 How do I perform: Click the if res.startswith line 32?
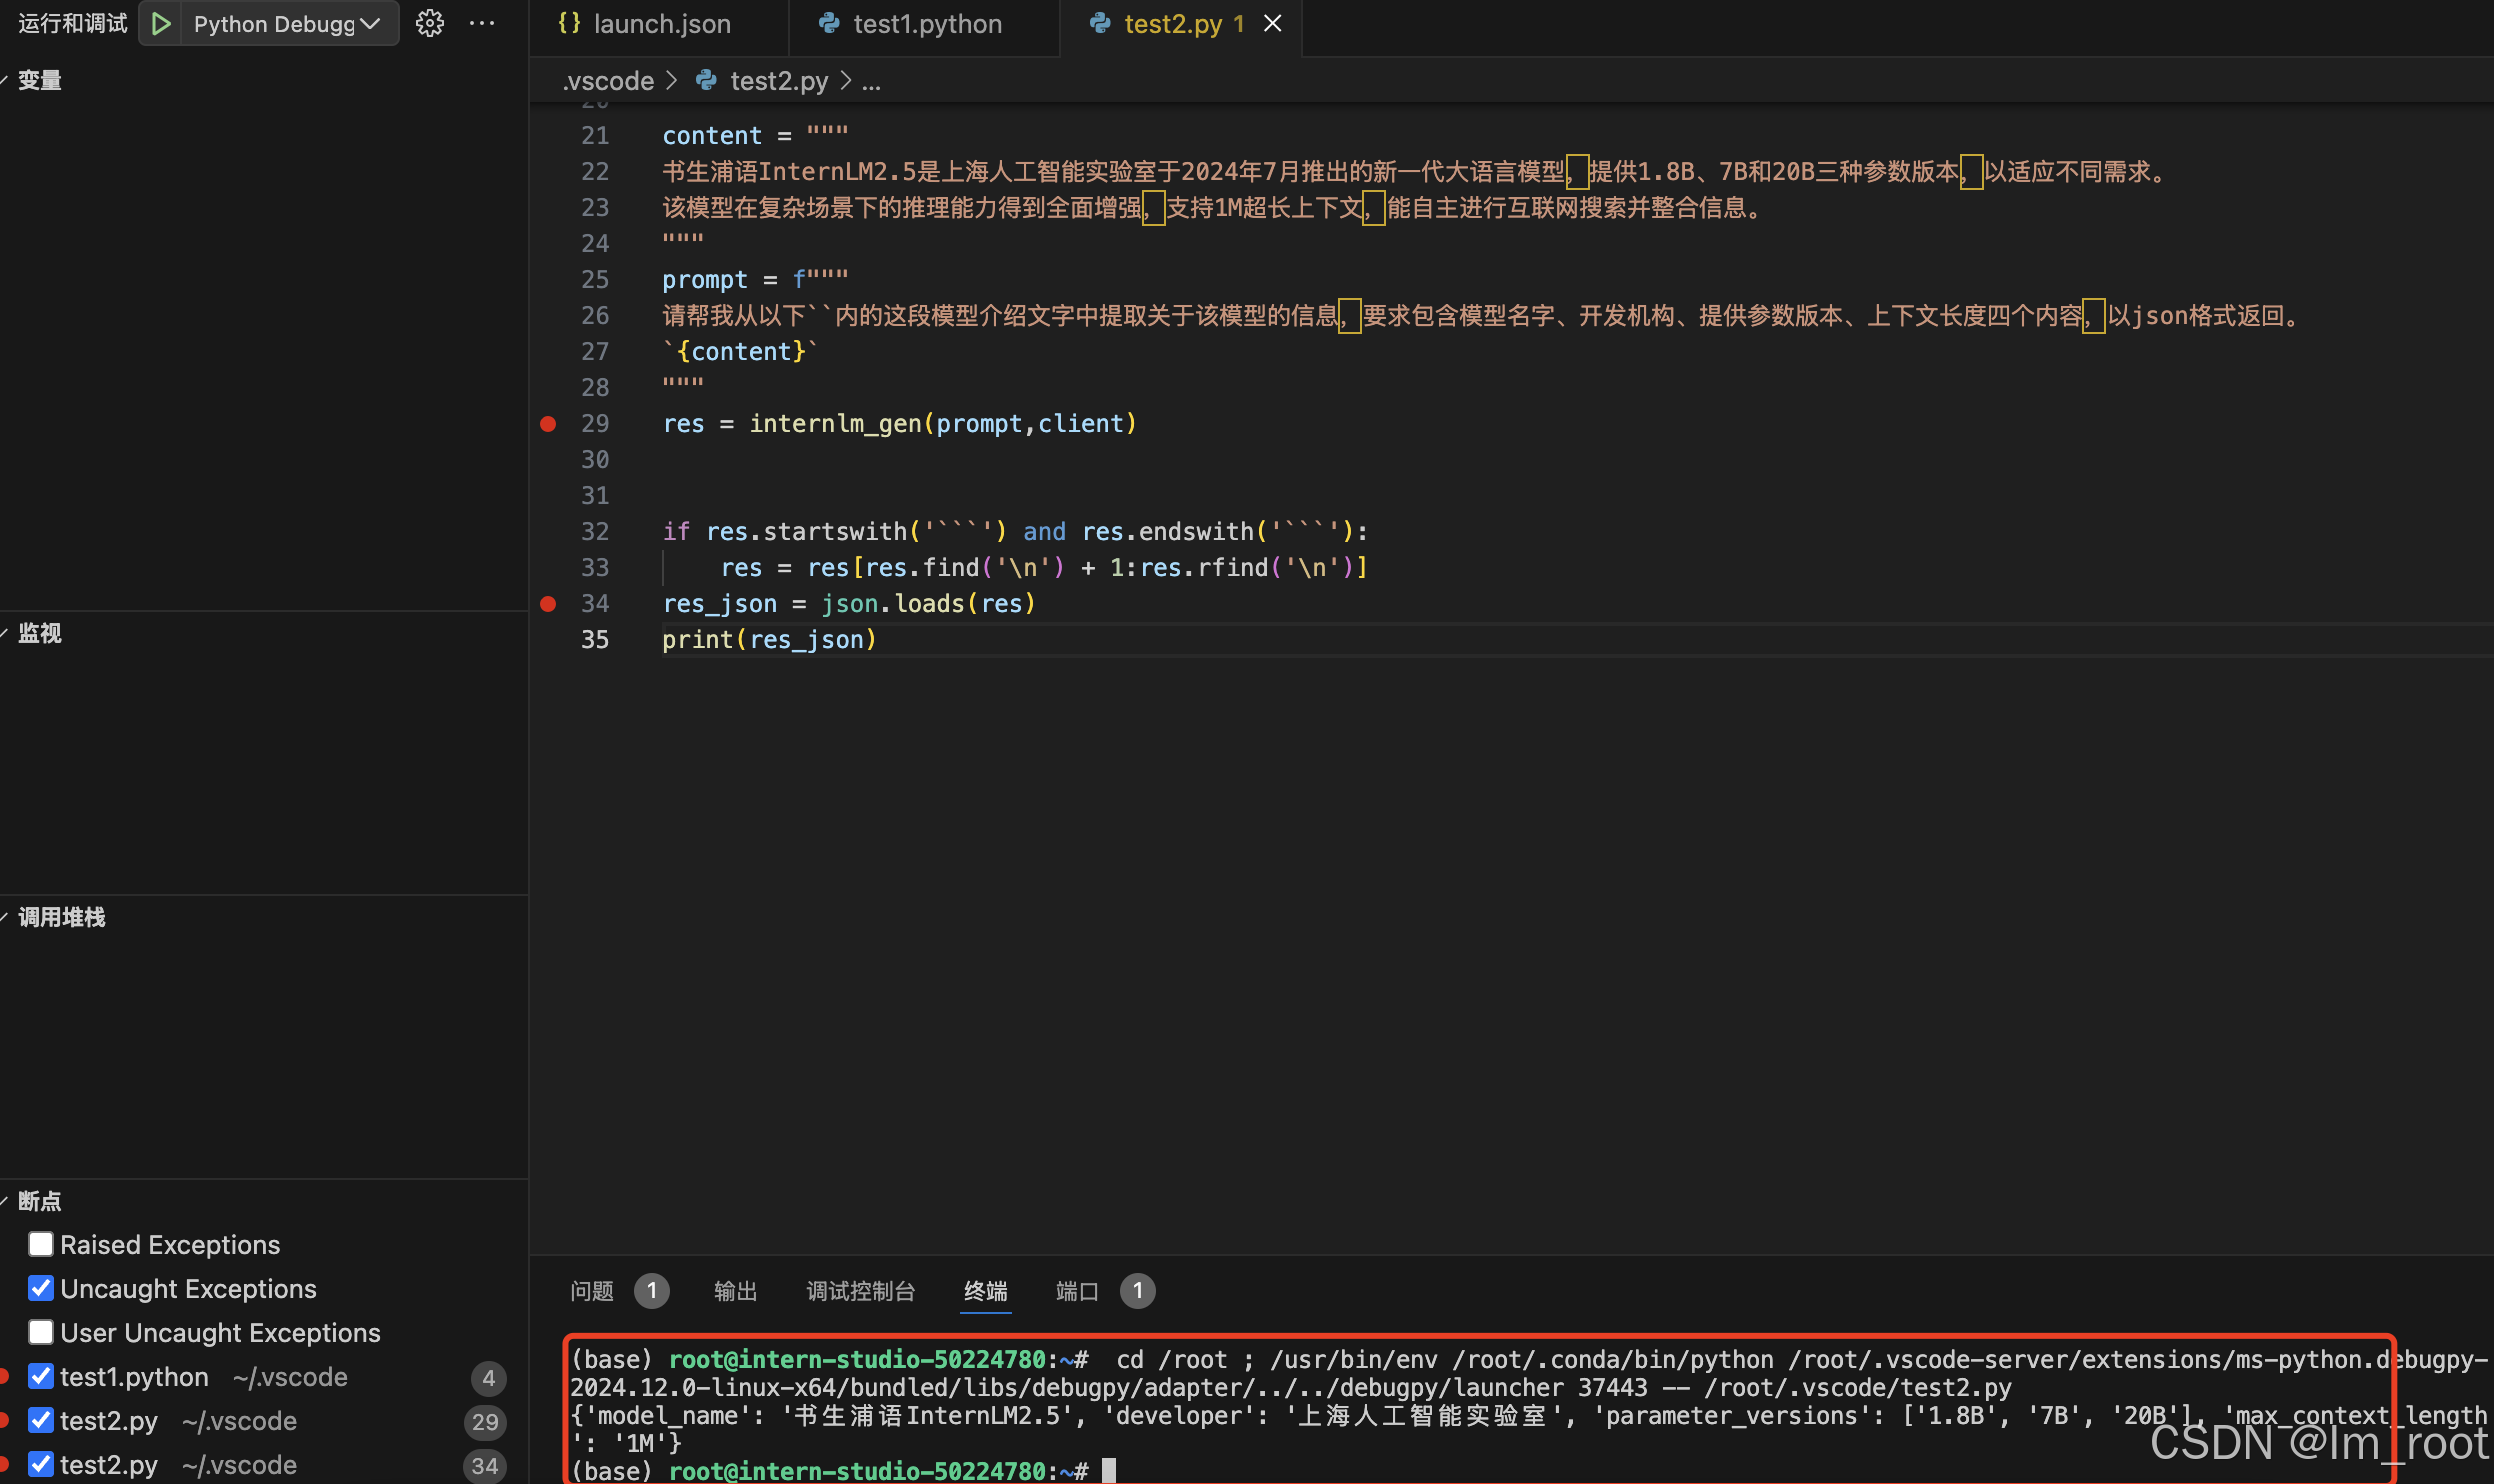(x=1015, y=531)
